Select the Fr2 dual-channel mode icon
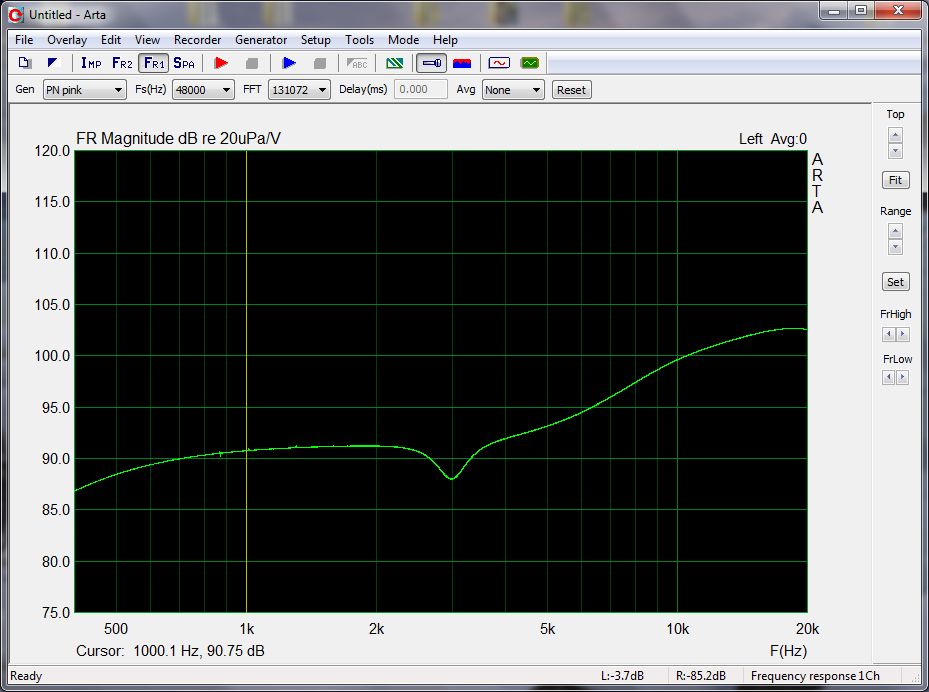 [x=122, y=63]
